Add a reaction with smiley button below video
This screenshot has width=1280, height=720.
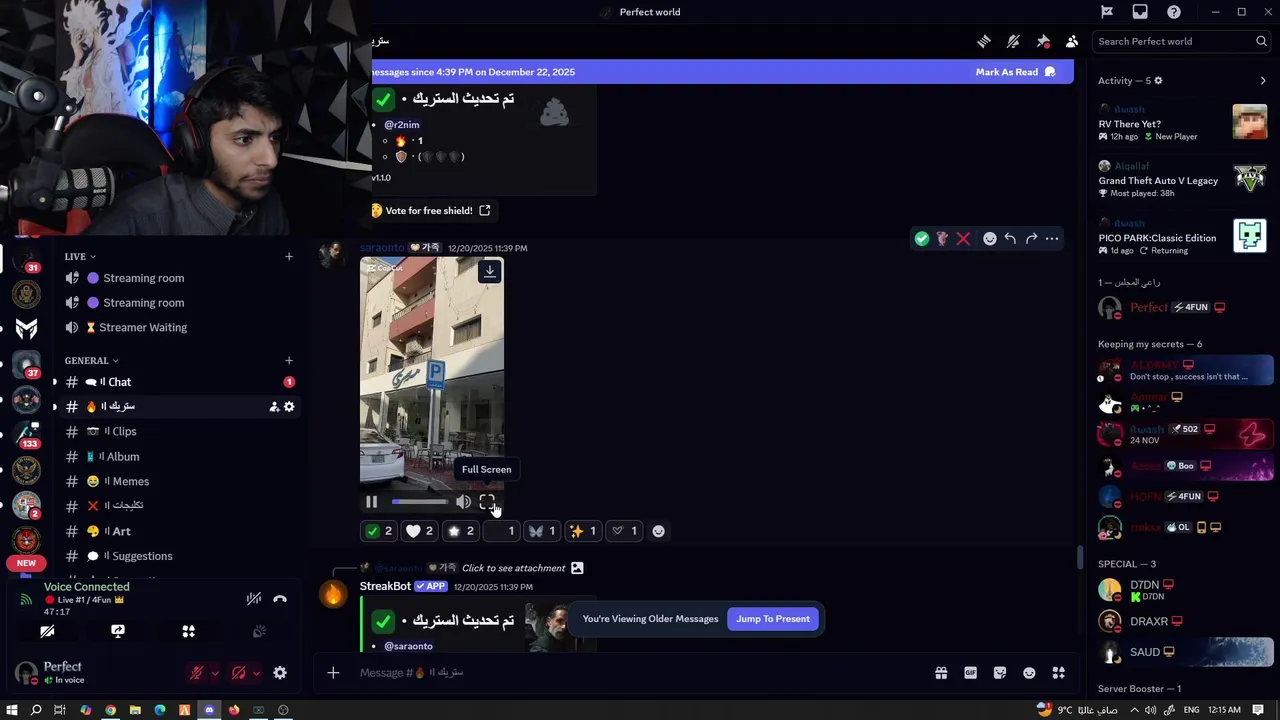point(658,531)
